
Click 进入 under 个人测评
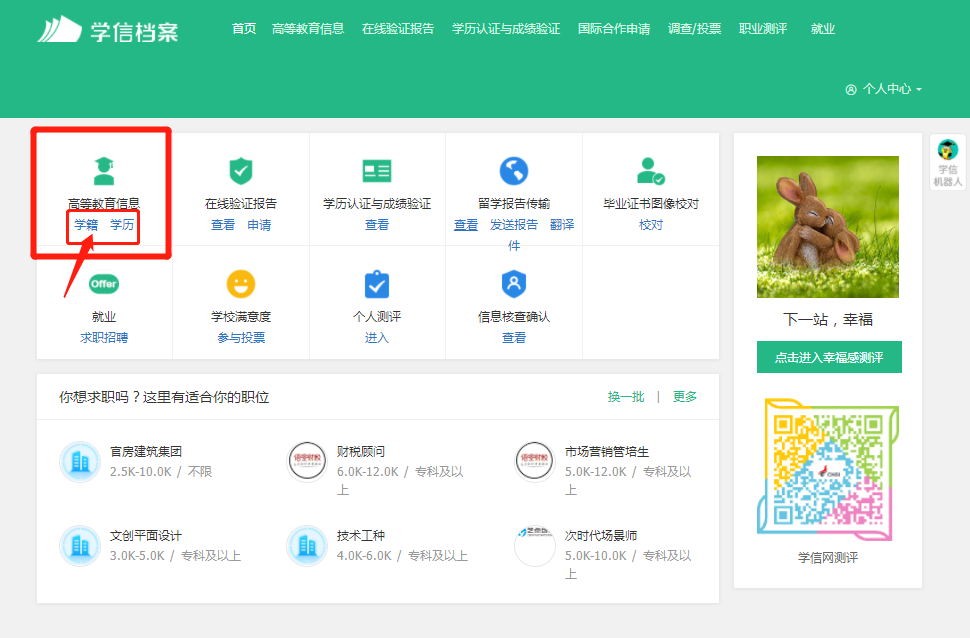click(377, 338)
